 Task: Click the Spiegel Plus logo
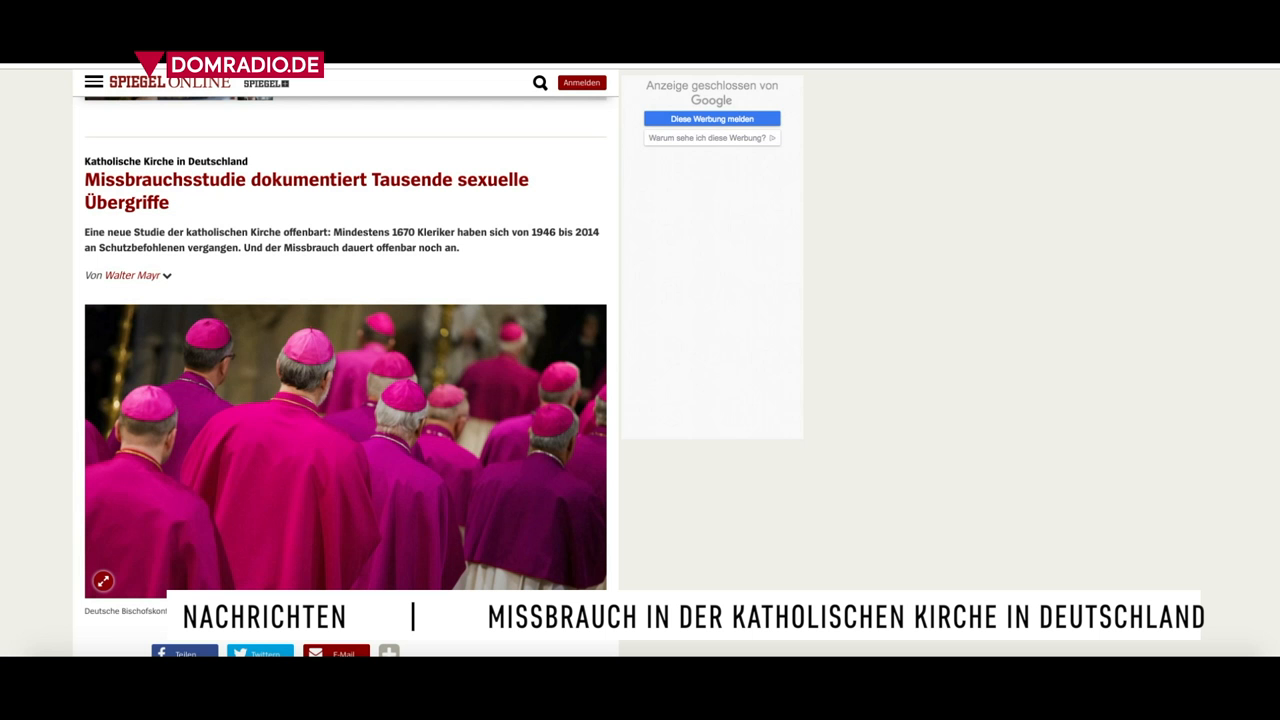pyautogui.click(x=266, y=84)
